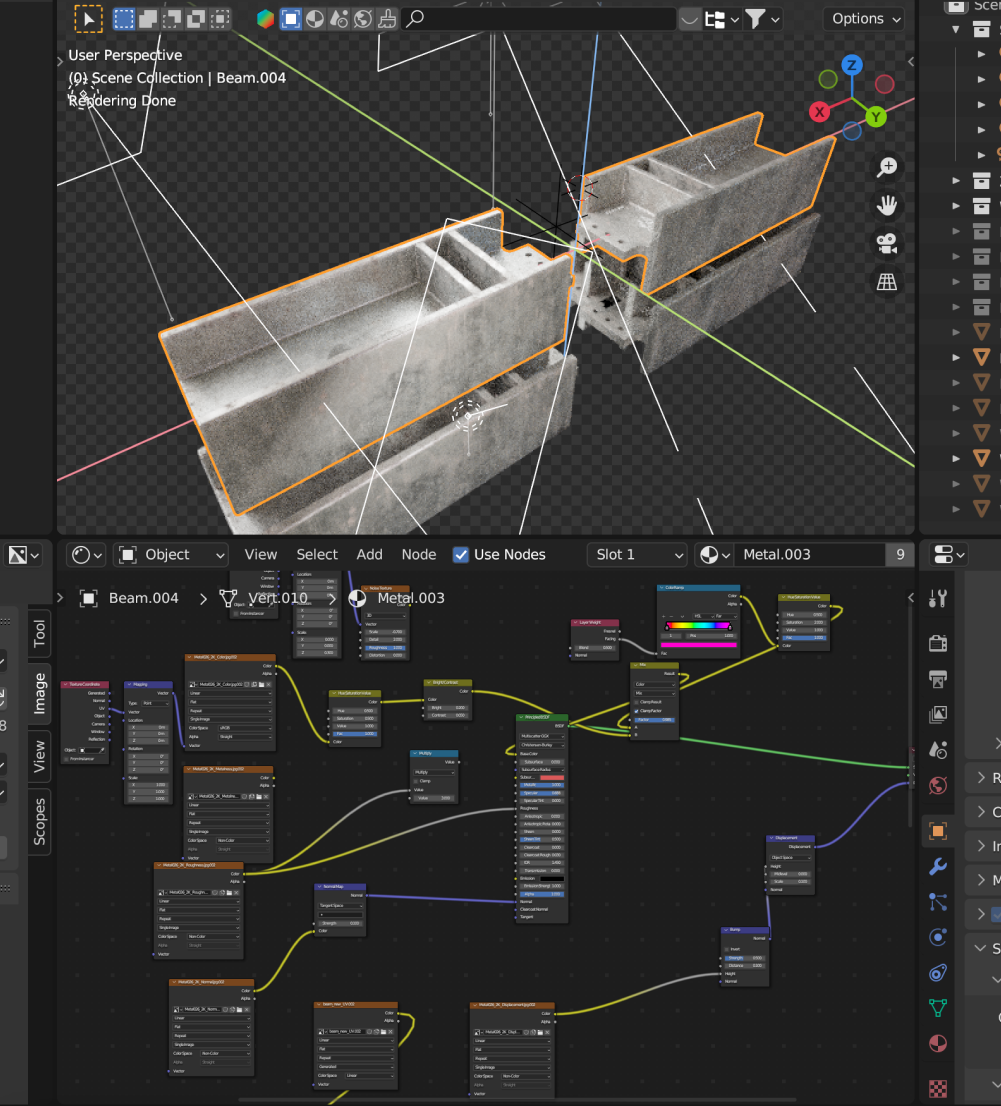
Task: Choose the 'Invert selection' mode icon
Action: click(195, 19)
